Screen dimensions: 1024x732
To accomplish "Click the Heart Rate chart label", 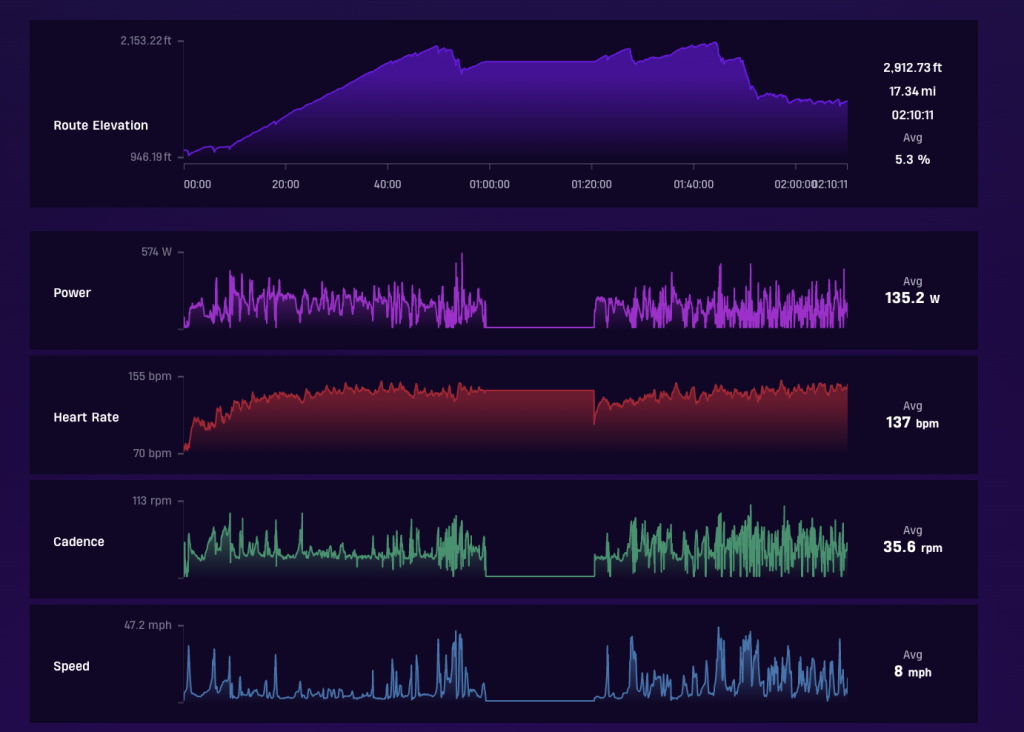I will [x=86, y=417].
